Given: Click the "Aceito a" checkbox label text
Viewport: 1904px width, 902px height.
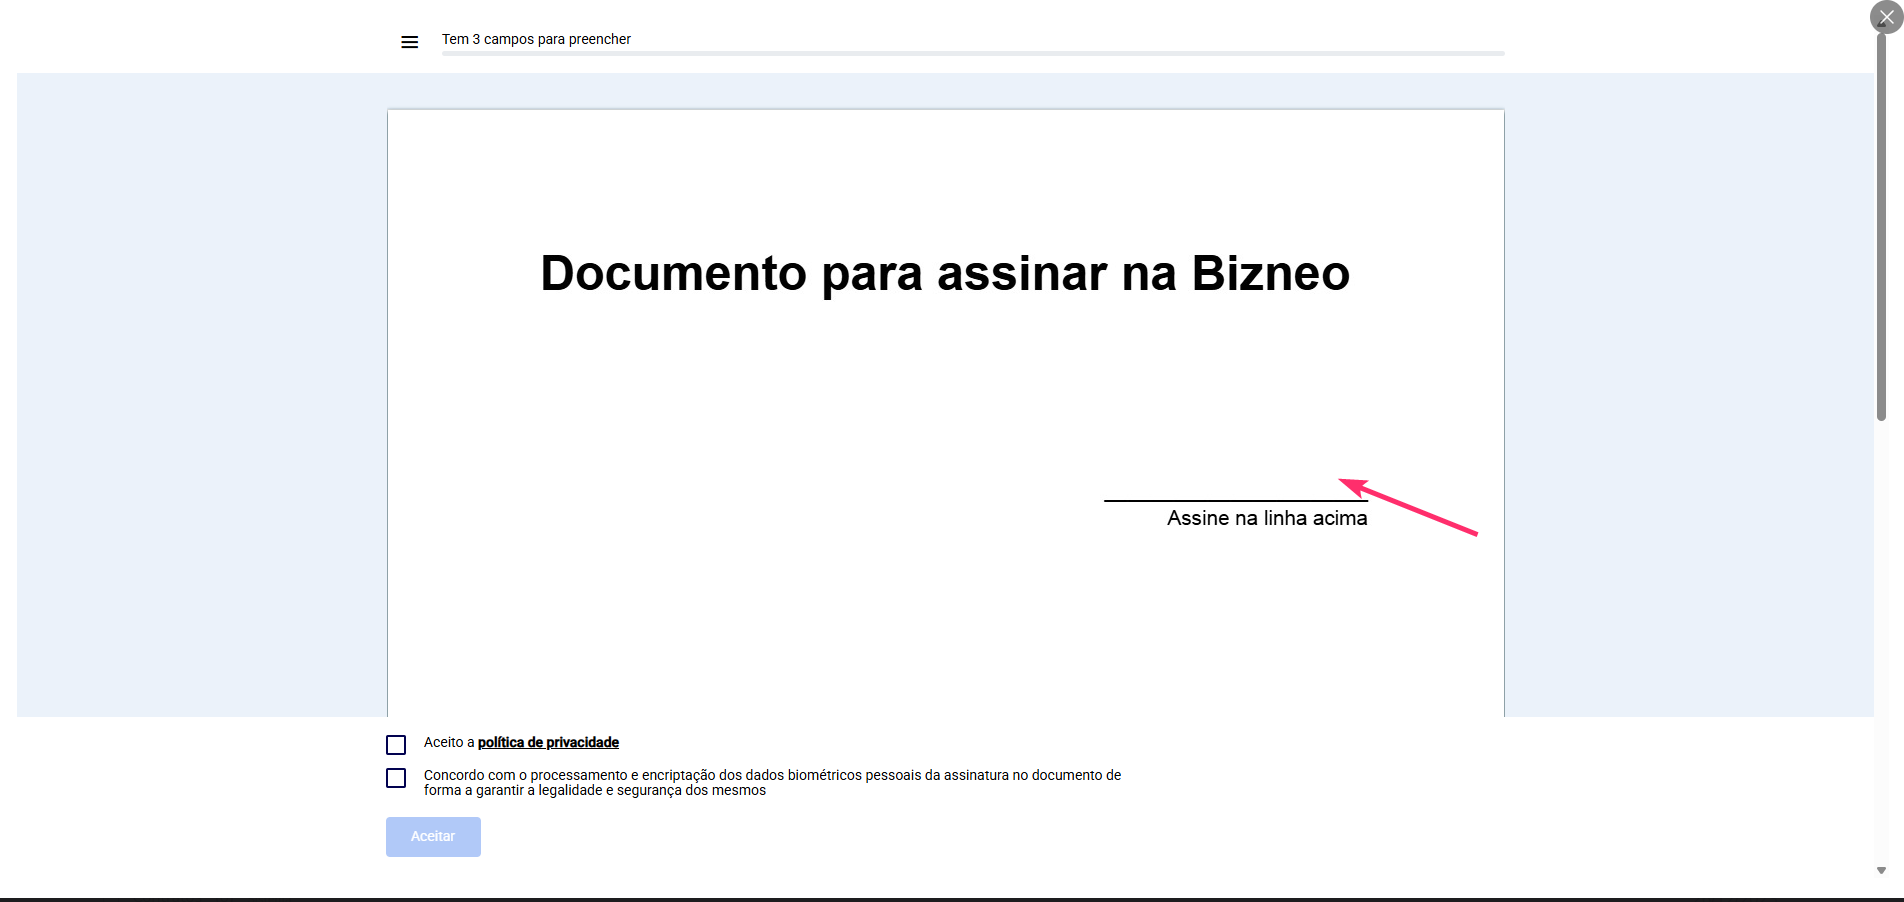Looking at the screenshot, I should 449,742.
